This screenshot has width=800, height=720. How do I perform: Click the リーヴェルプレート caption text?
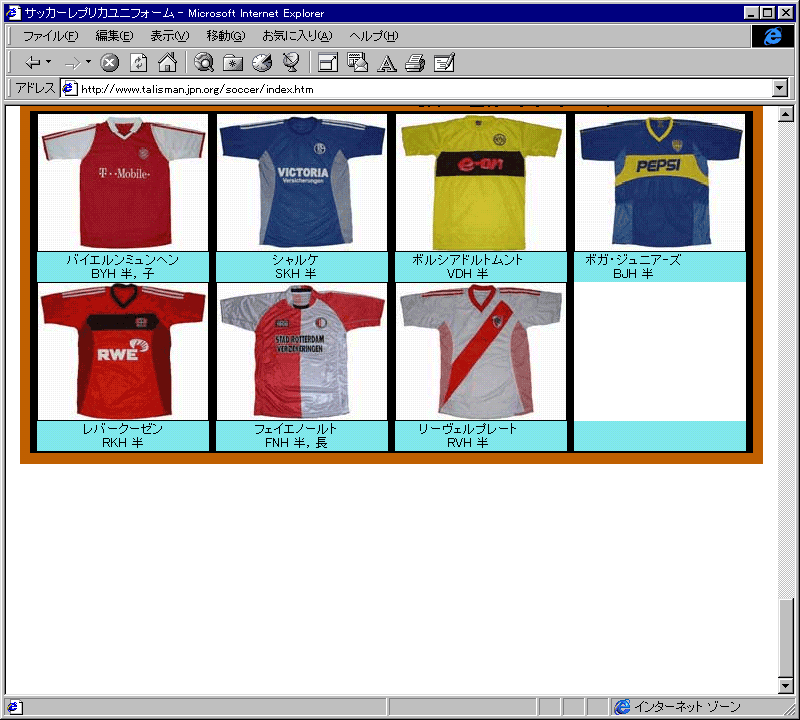467,429
